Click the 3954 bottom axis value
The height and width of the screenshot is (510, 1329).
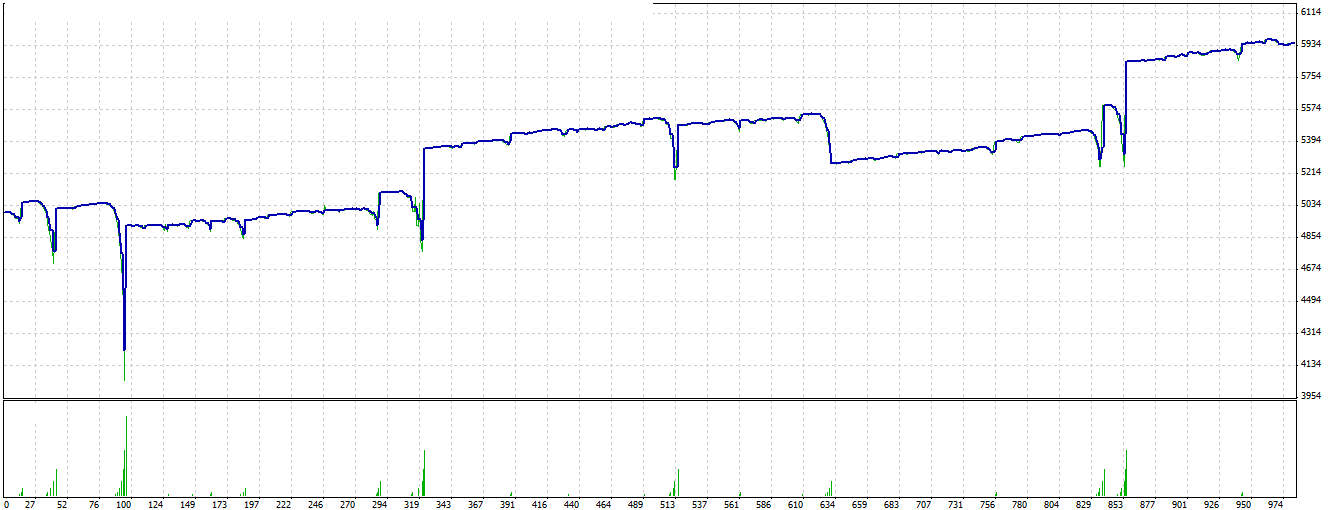[x=1312, y=396]
